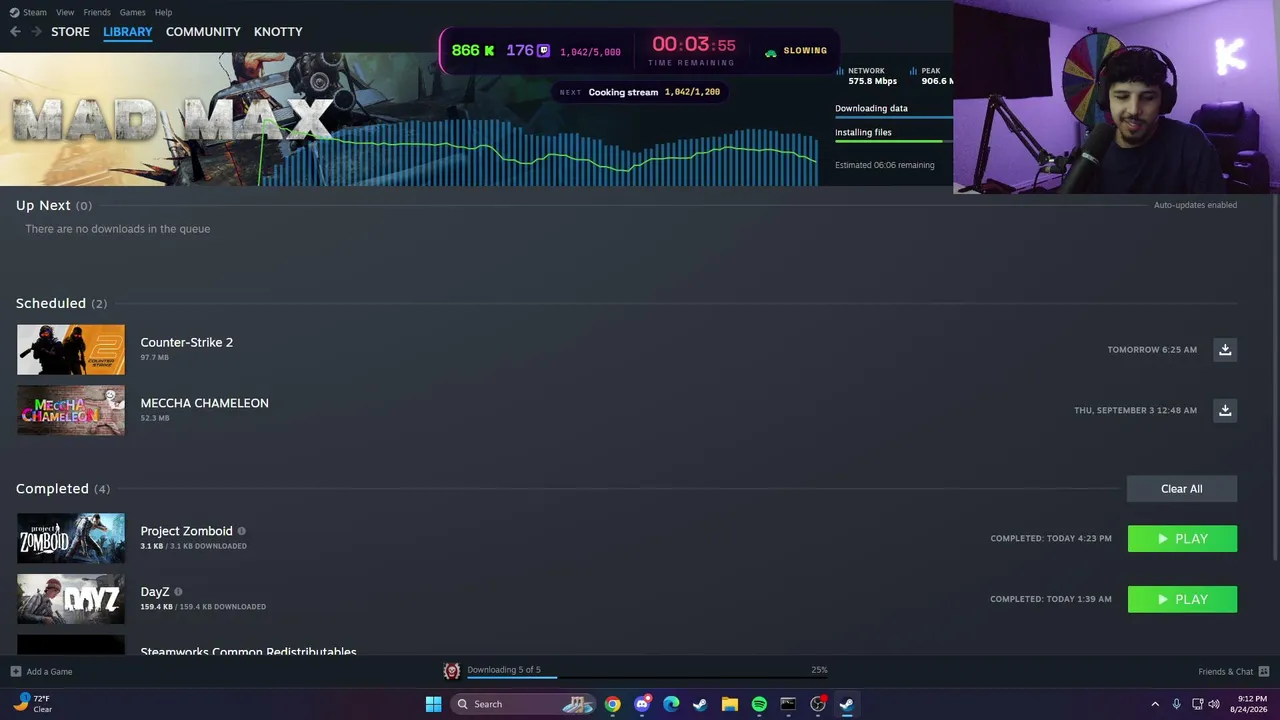Switch to the COMMUNITY tab
Image resolution: width=1280 pixels, height=720 pixels.
203,32
